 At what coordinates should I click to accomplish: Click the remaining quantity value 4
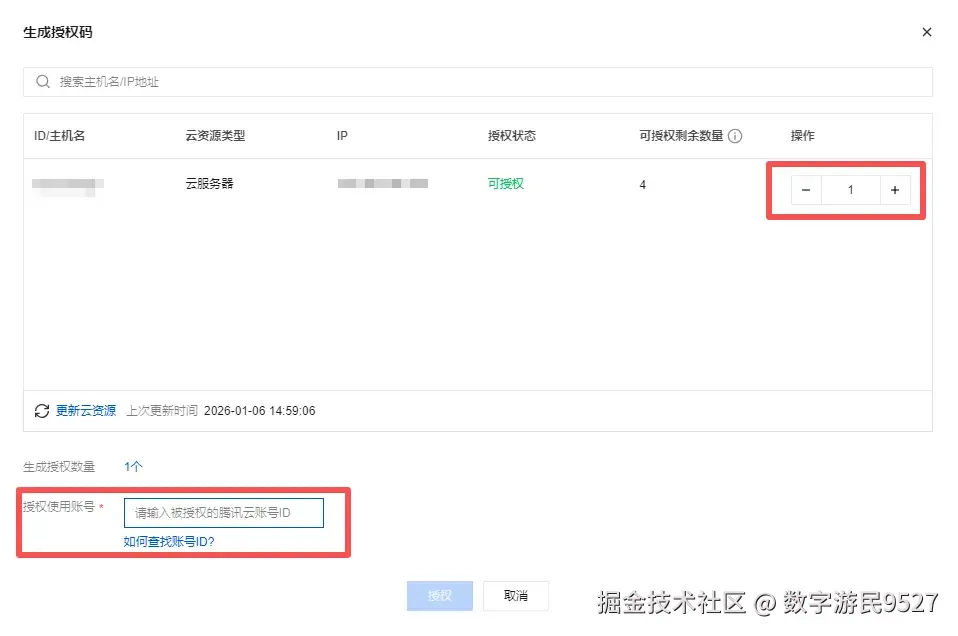pos(643,184)
